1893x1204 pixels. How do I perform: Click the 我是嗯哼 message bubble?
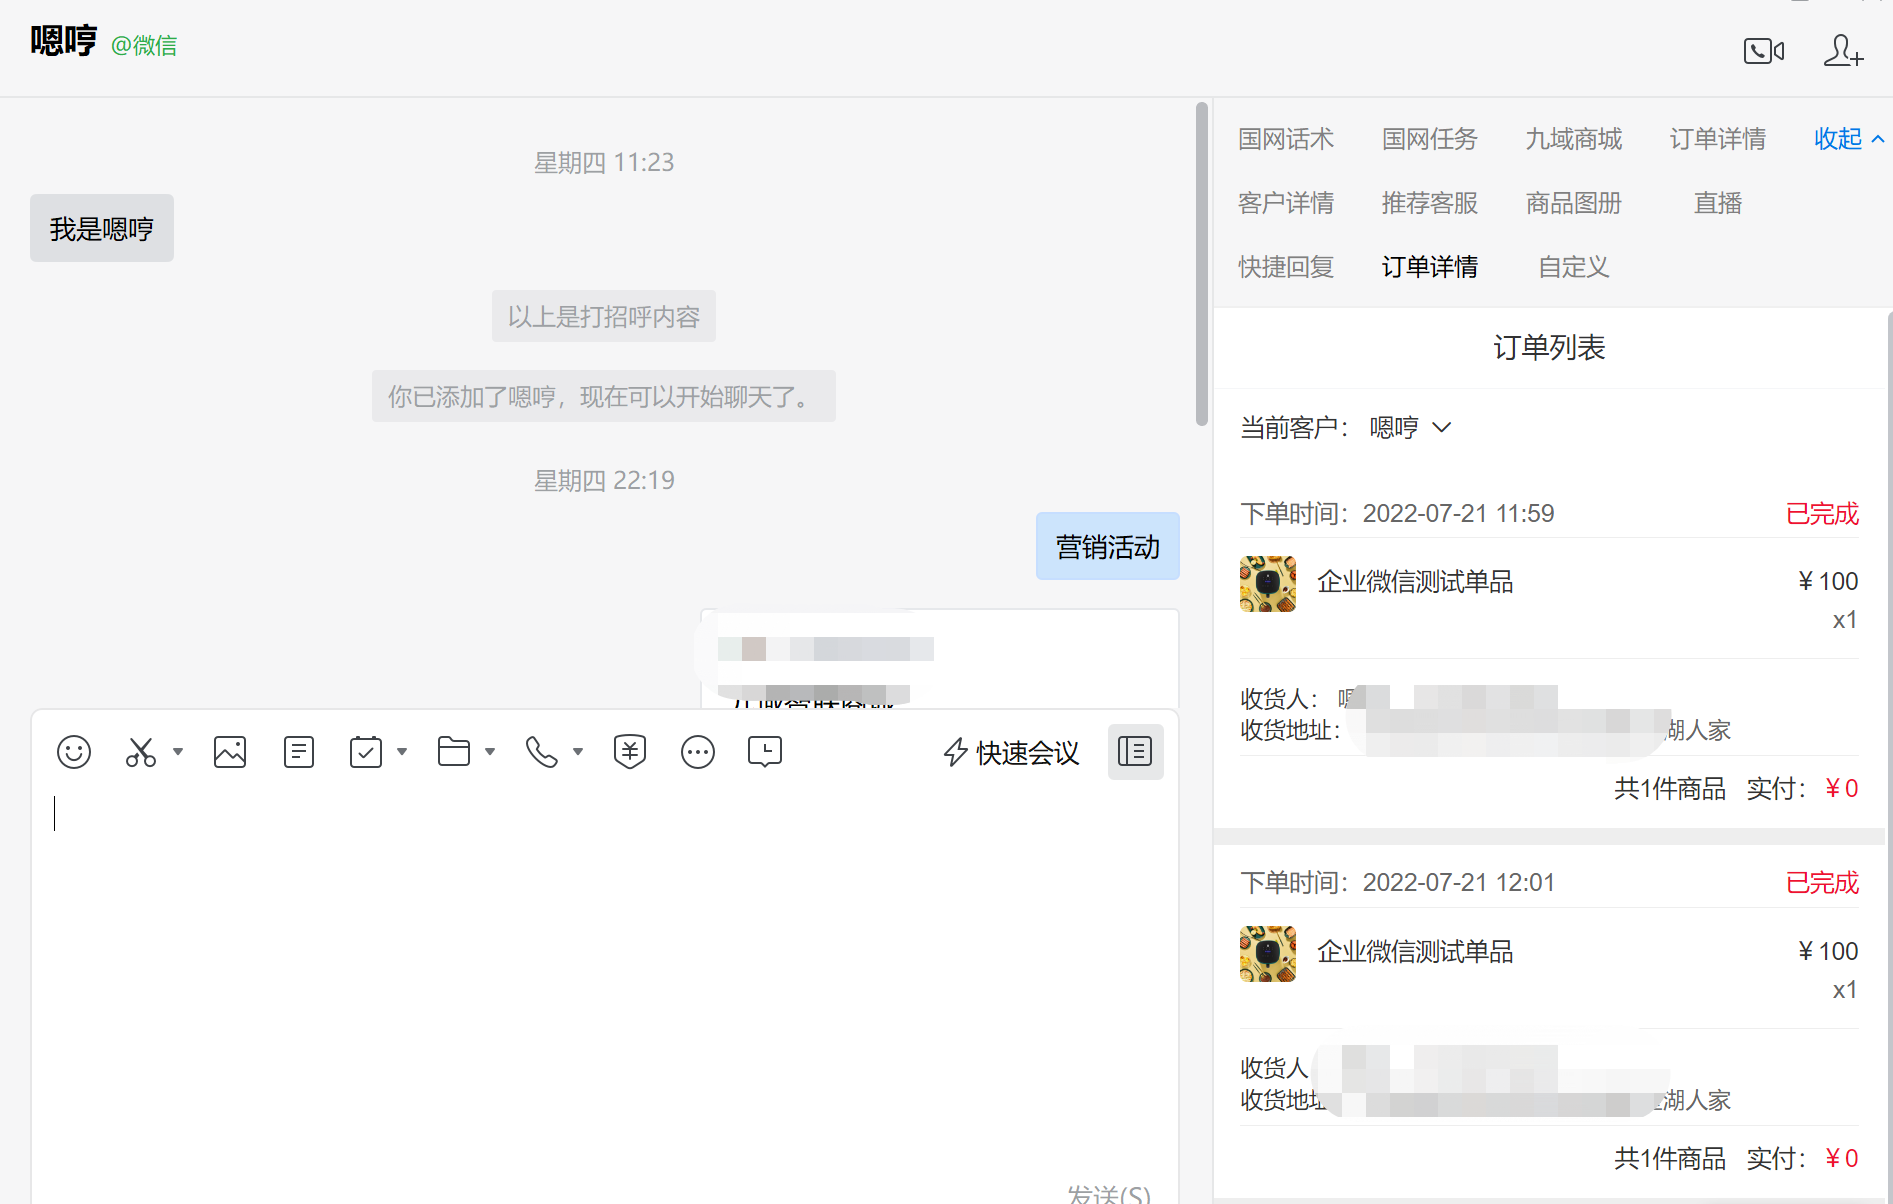click(102, 229)
